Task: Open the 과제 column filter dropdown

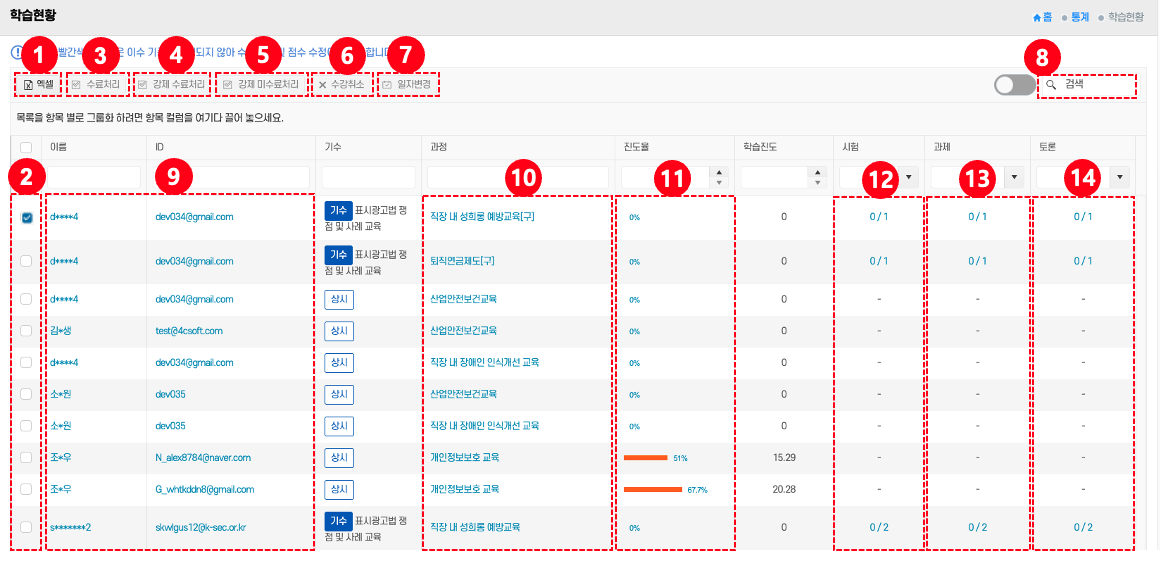Action: pyautogui.click(x=1014, y=177)
